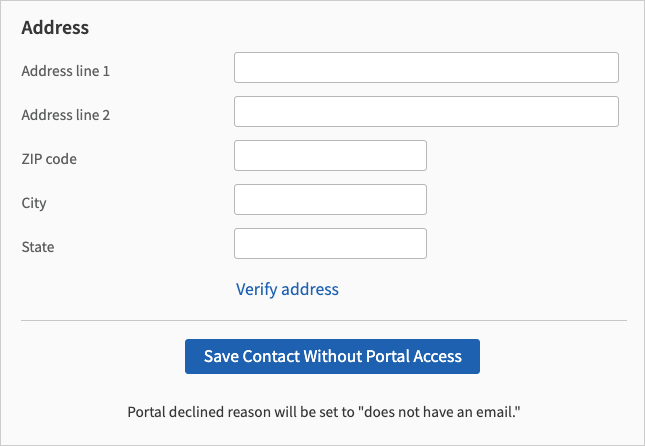Click the "State" label text
This screenshot has width=645, height=446.
point(37,247)
